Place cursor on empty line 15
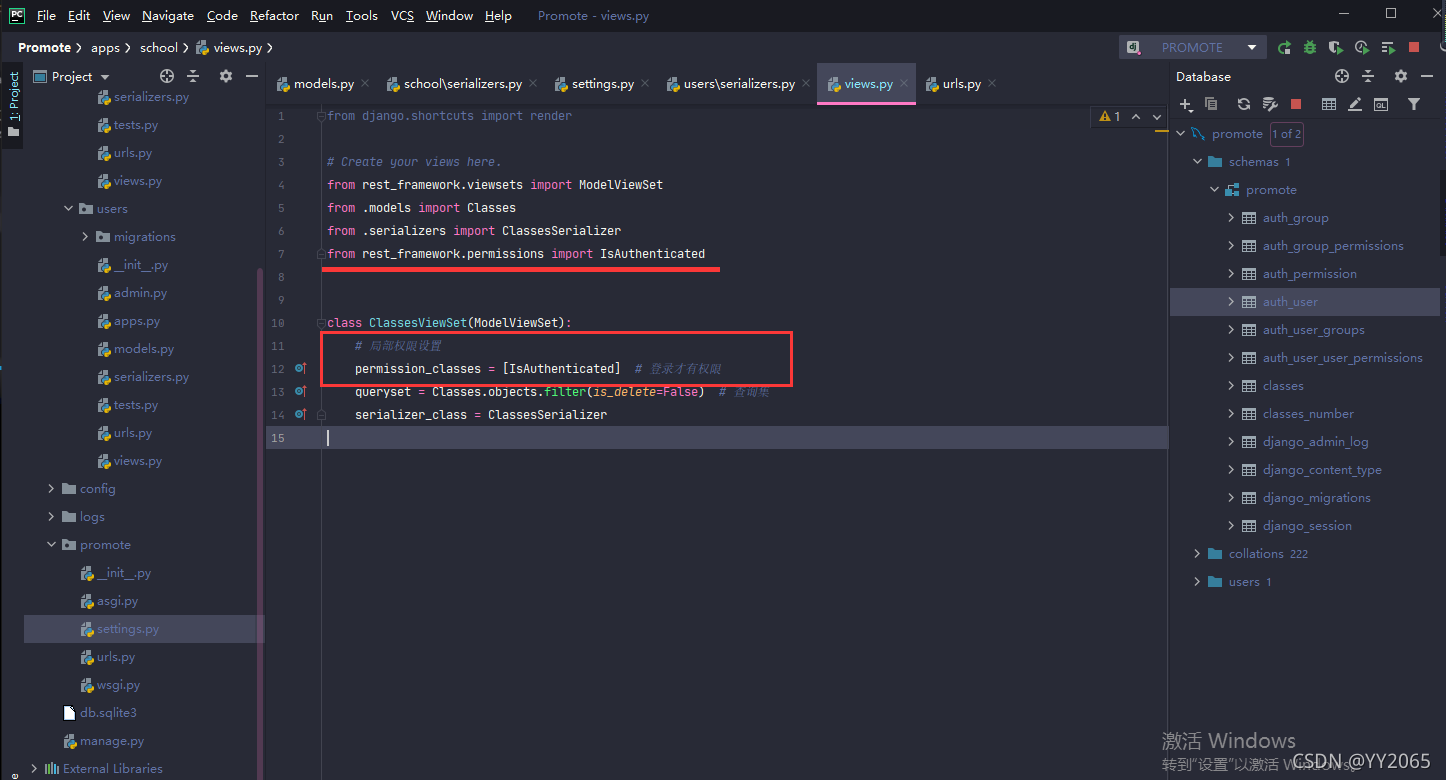Image resolution: width=1446 pixels, height=780 pixels. click(x=716, y=438)
